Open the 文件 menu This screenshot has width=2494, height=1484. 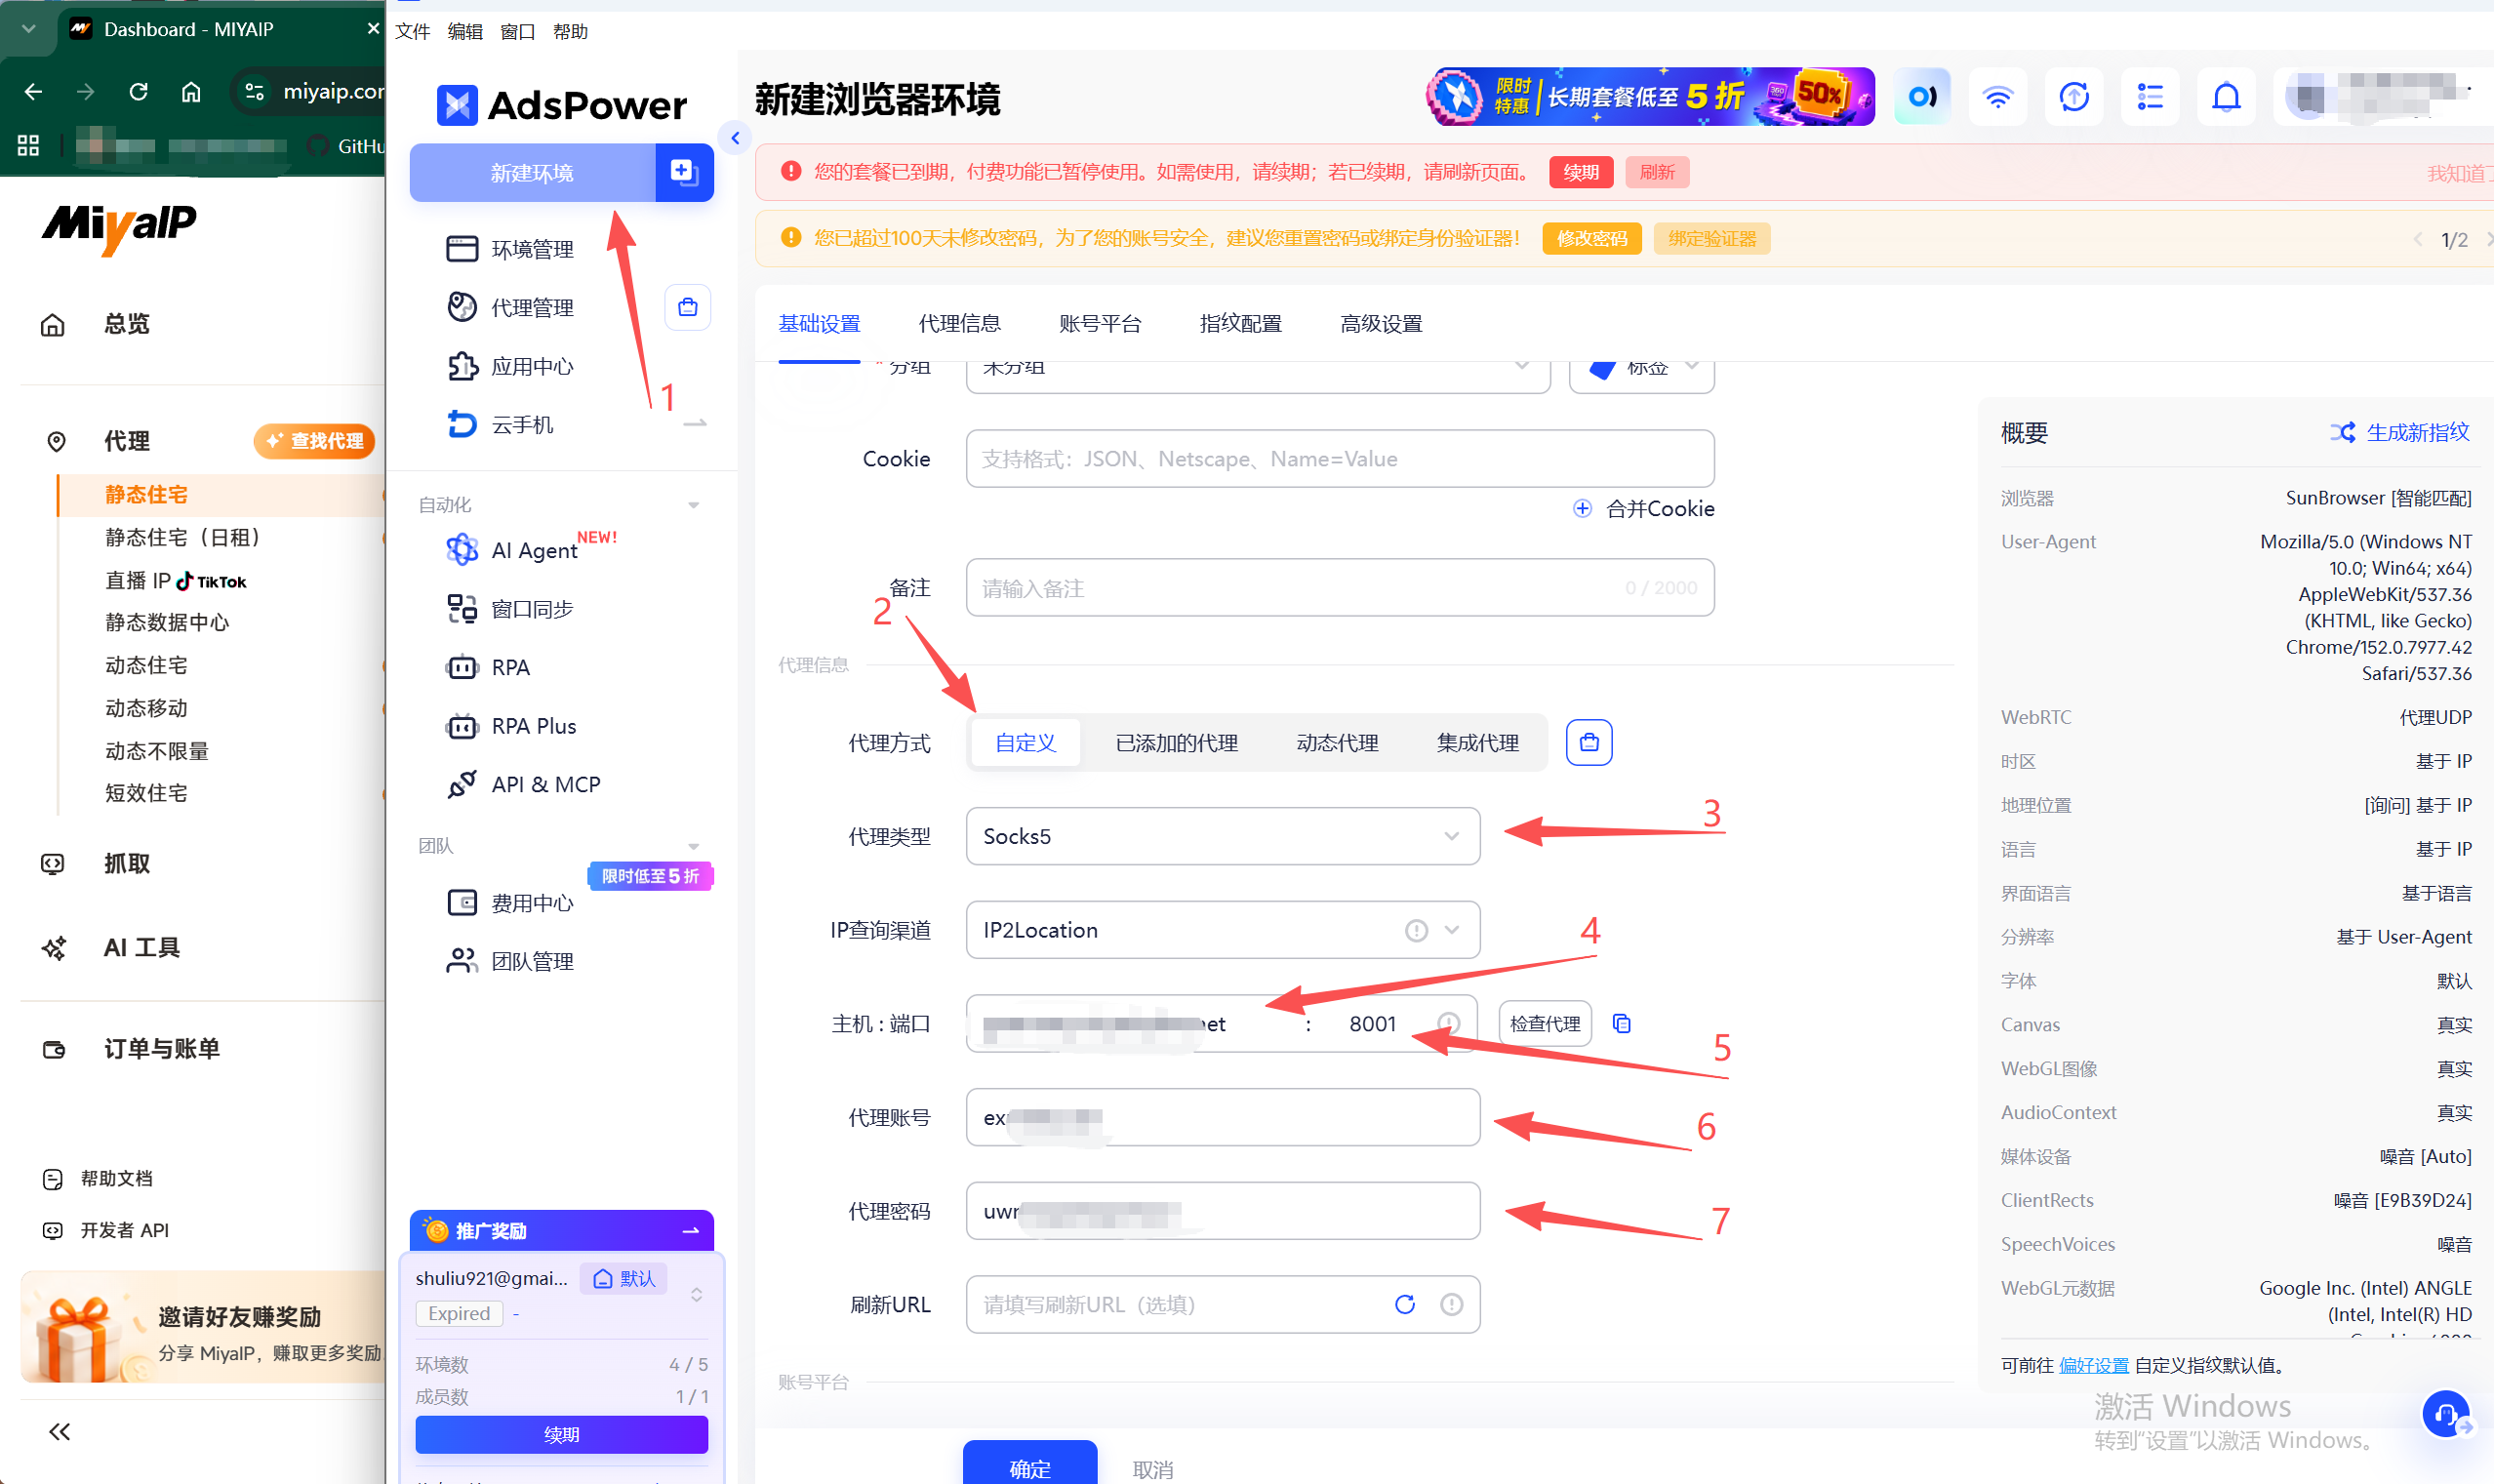(412, 32)
